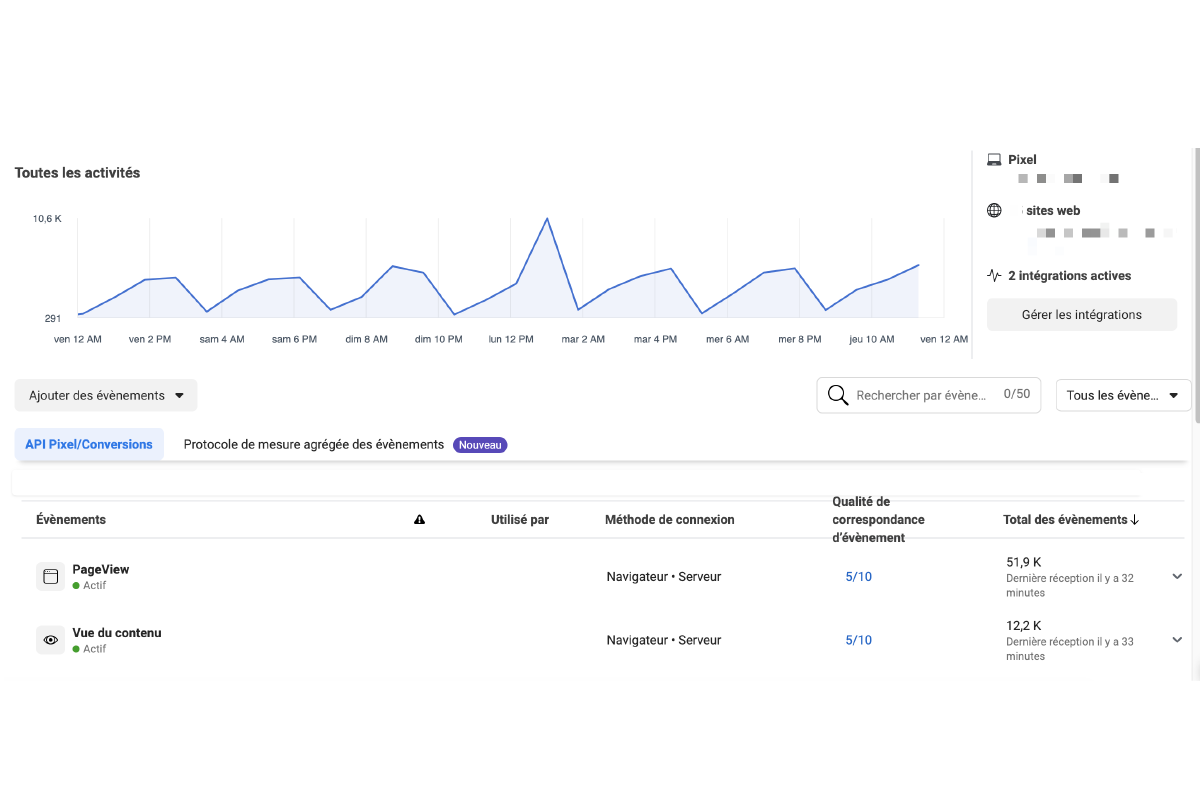The image size is (1200, 795).
Task: Open the Ajouter des évènements dropdown
Action: (106, 395)
